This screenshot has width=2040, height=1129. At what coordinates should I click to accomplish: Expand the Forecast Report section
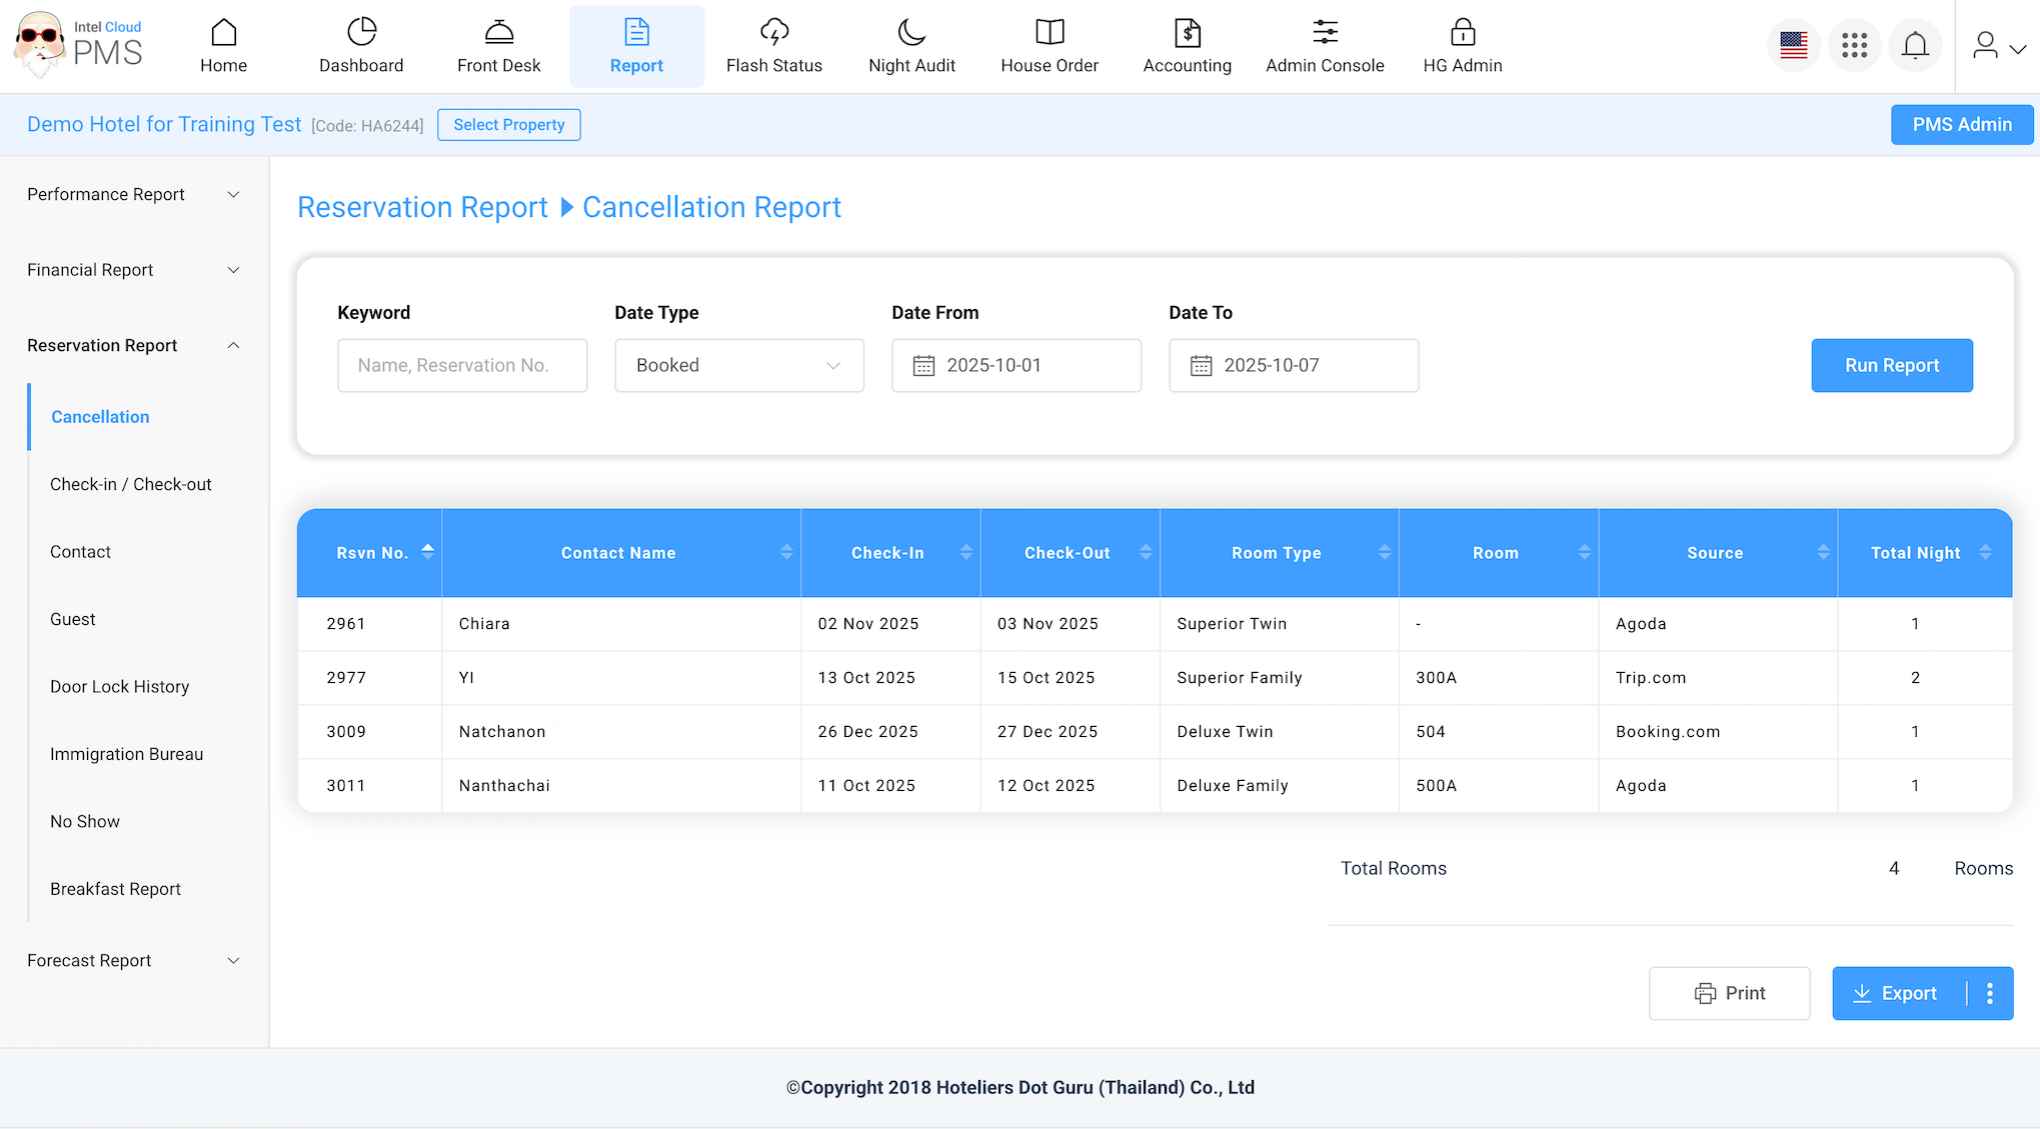[133, 960]
